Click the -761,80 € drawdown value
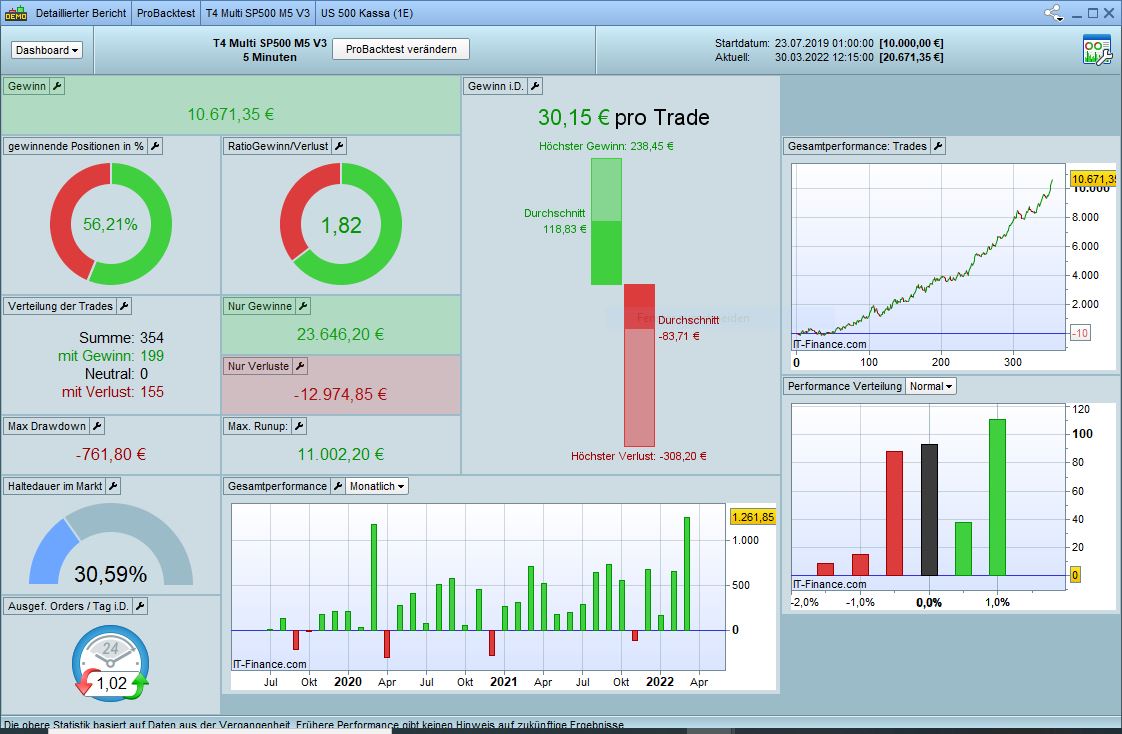1122x734 pixels. point(111,454)
